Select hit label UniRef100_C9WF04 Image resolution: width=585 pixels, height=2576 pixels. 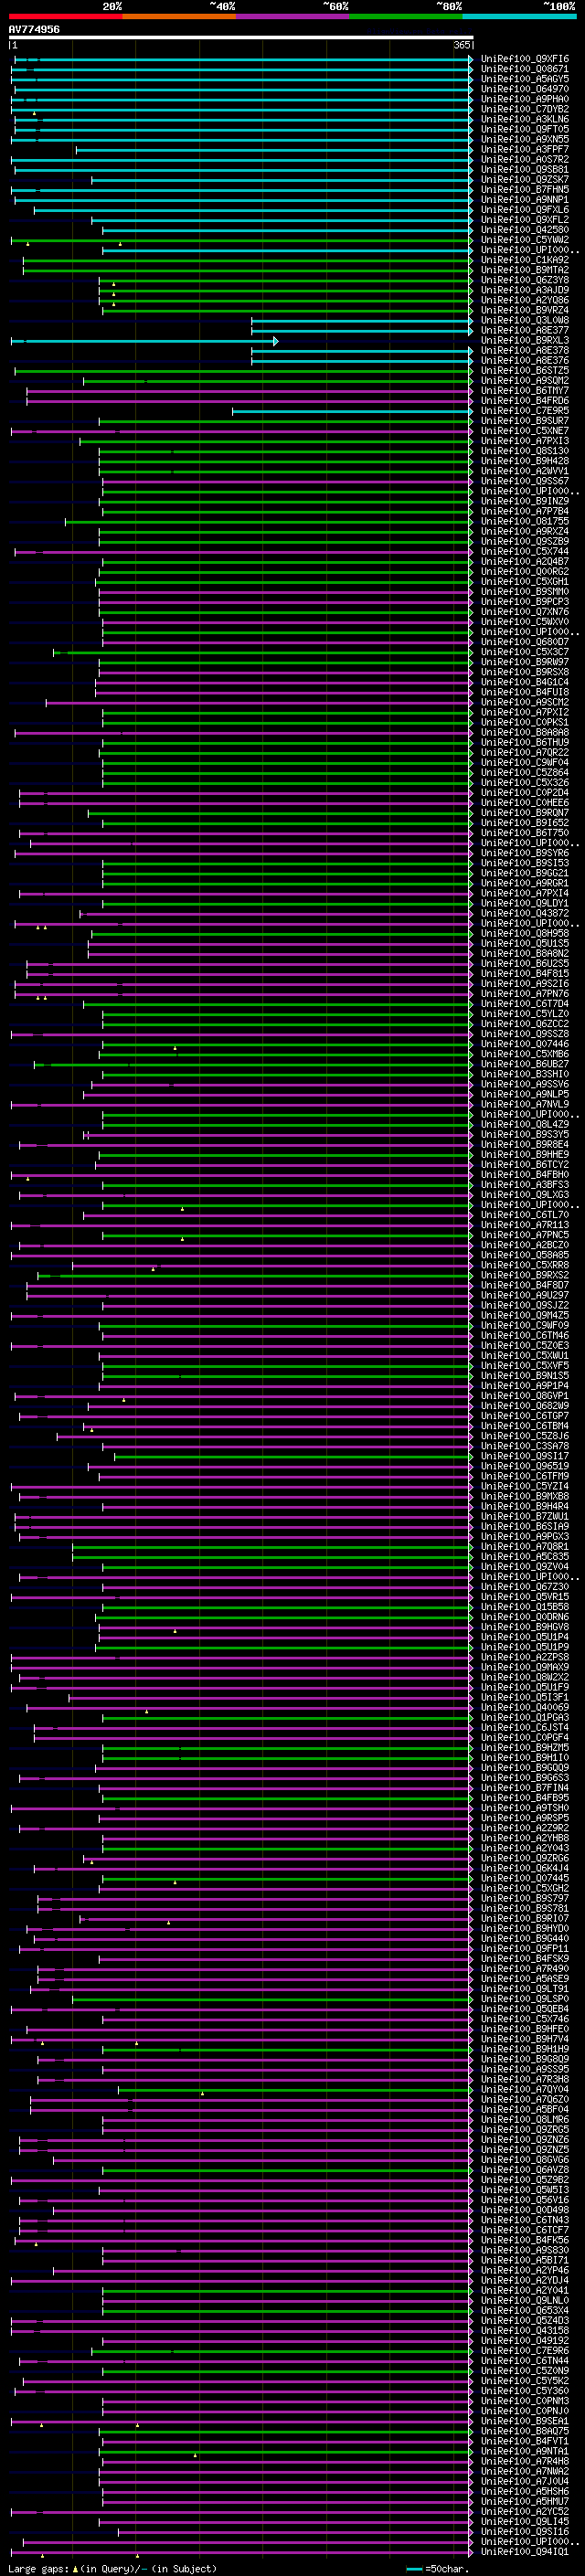tap(525, 763)
